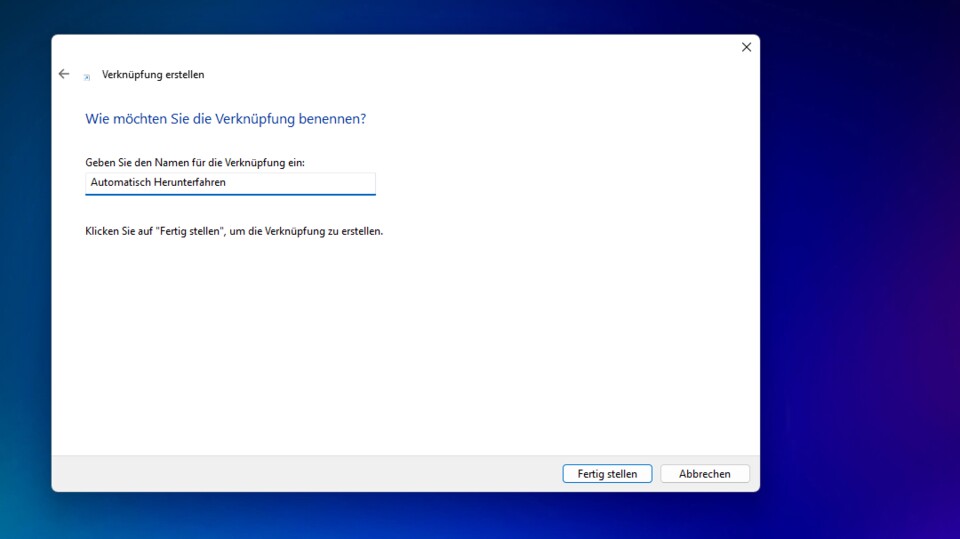The width and height of the screenshot is (960, 539).
Task: Click the heading "Wie möchten Sie die Verknüpfung benennen?"
Action: [226, 119]
